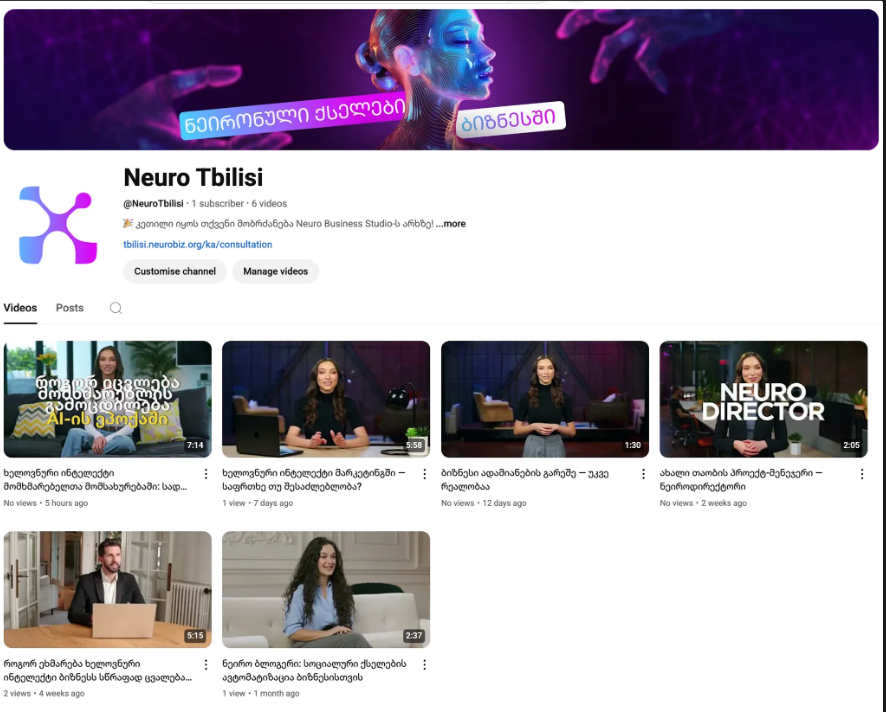The width and height of the screenshot is (886, 712).
Task: Play the 1:30 video thumbnail
Action: [x=545, y=399]
